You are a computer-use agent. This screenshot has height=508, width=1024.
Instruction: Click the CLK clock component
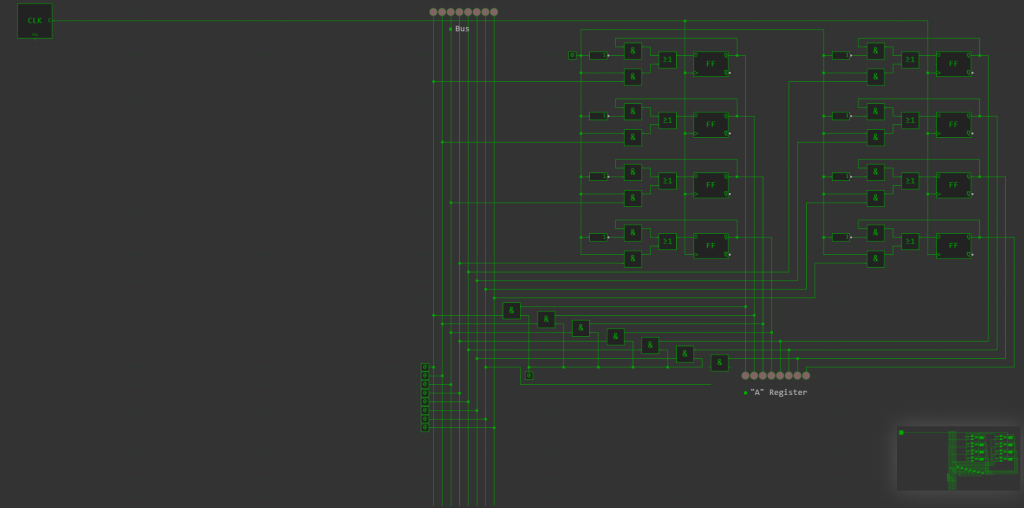click(x=35, y=20)
